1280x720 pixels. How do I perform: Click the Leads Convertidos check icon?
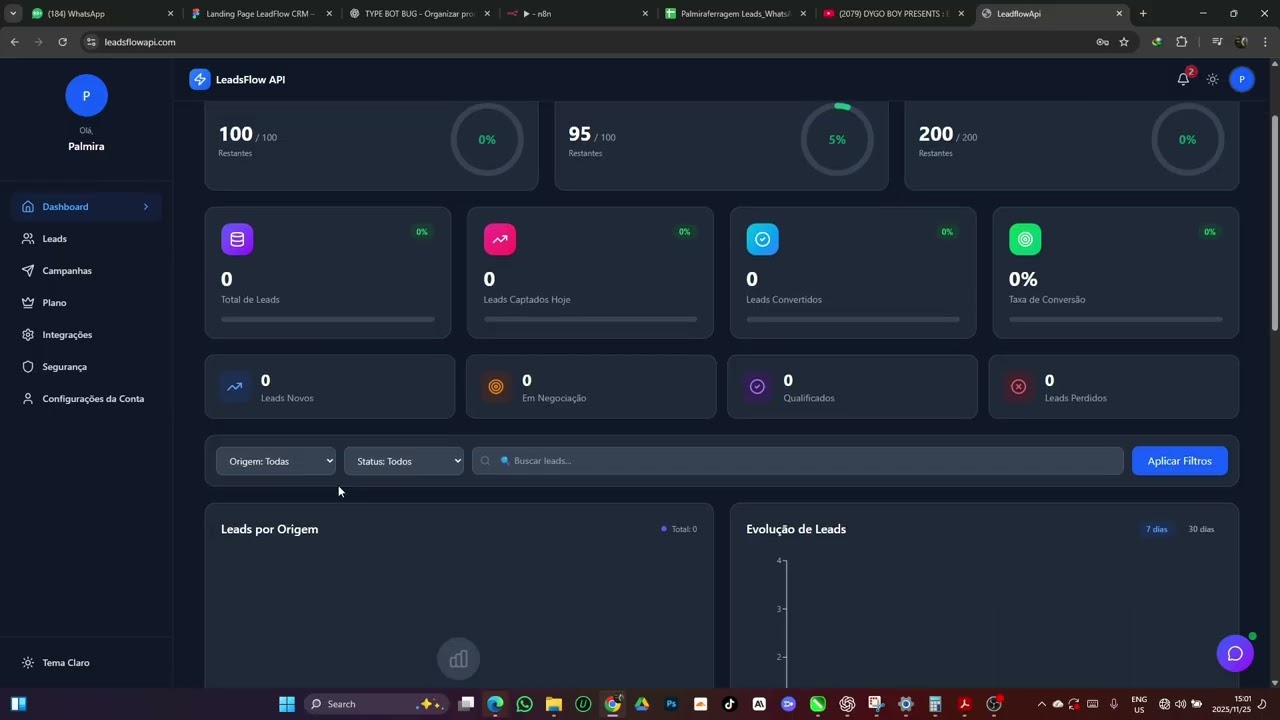coord(762,239)
